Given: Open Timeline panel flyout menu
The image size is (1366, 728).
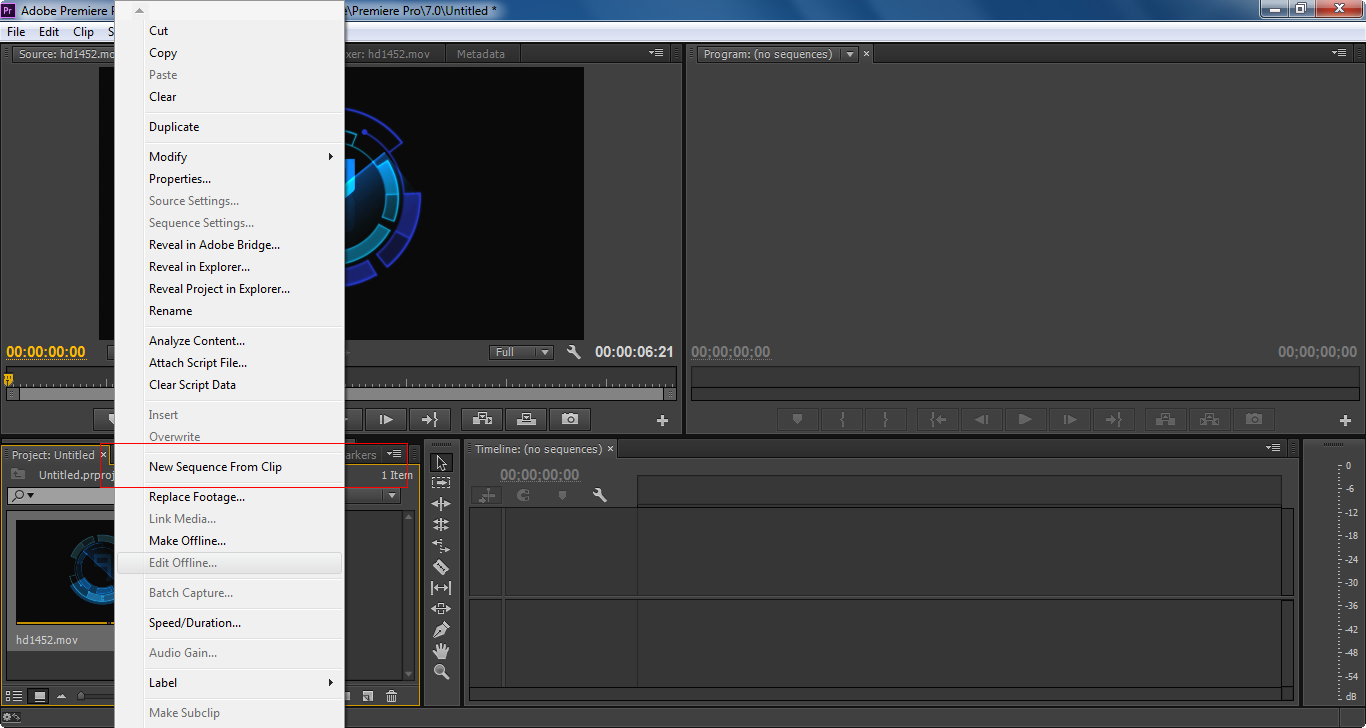Looking at the screenshot, I should [x=1273, y=448].
